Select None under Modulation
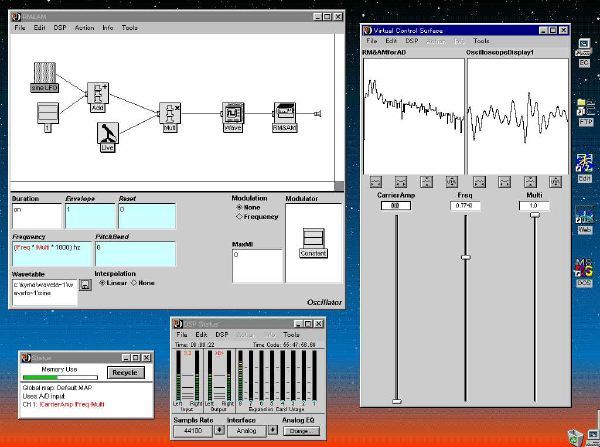Viewport: 600px width, 447px height. coord(240,207)
